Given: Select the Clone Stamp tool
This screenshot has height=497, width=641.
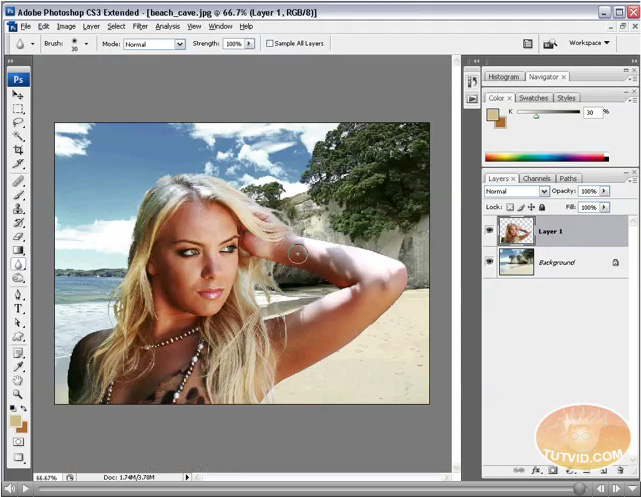Looking at the screenshot, I should point(18,209).
